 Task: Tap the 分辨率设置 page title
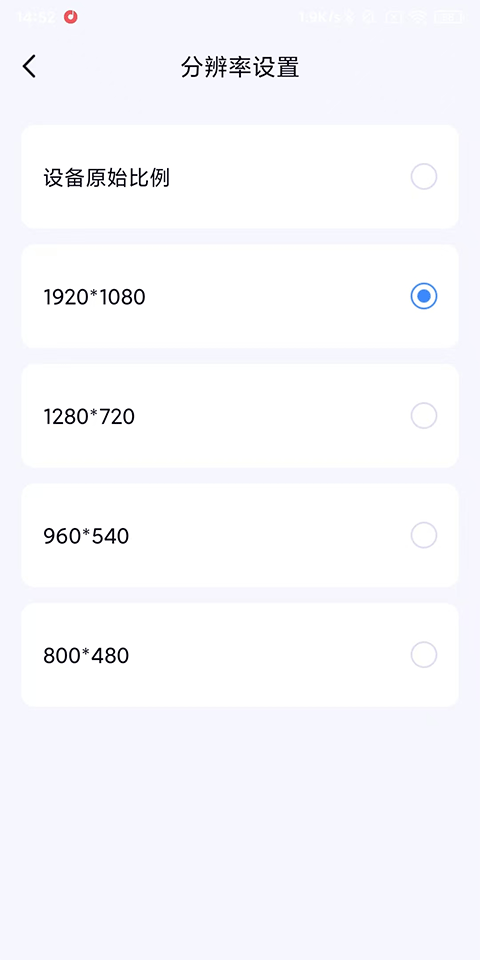(240, 67)
